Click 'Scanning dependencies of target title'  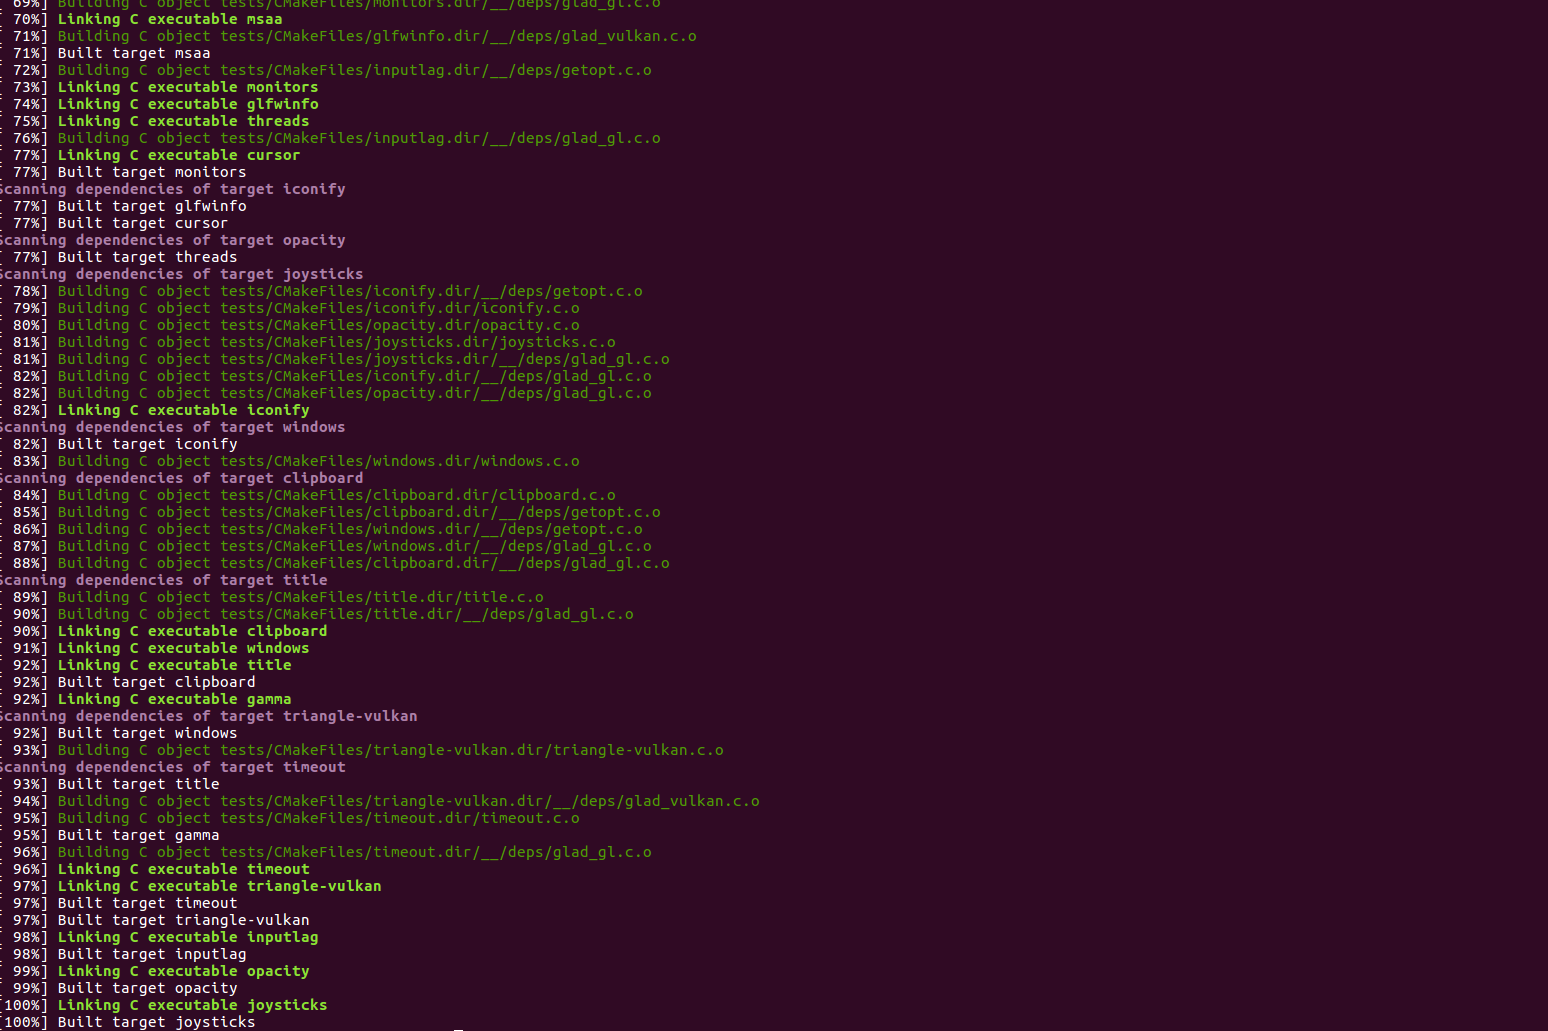coord(162,580)
